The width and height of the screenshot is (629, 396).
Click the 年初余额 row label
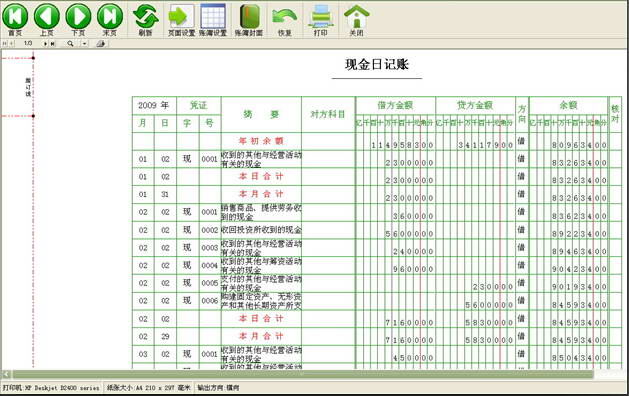click(x=261, y=141)
